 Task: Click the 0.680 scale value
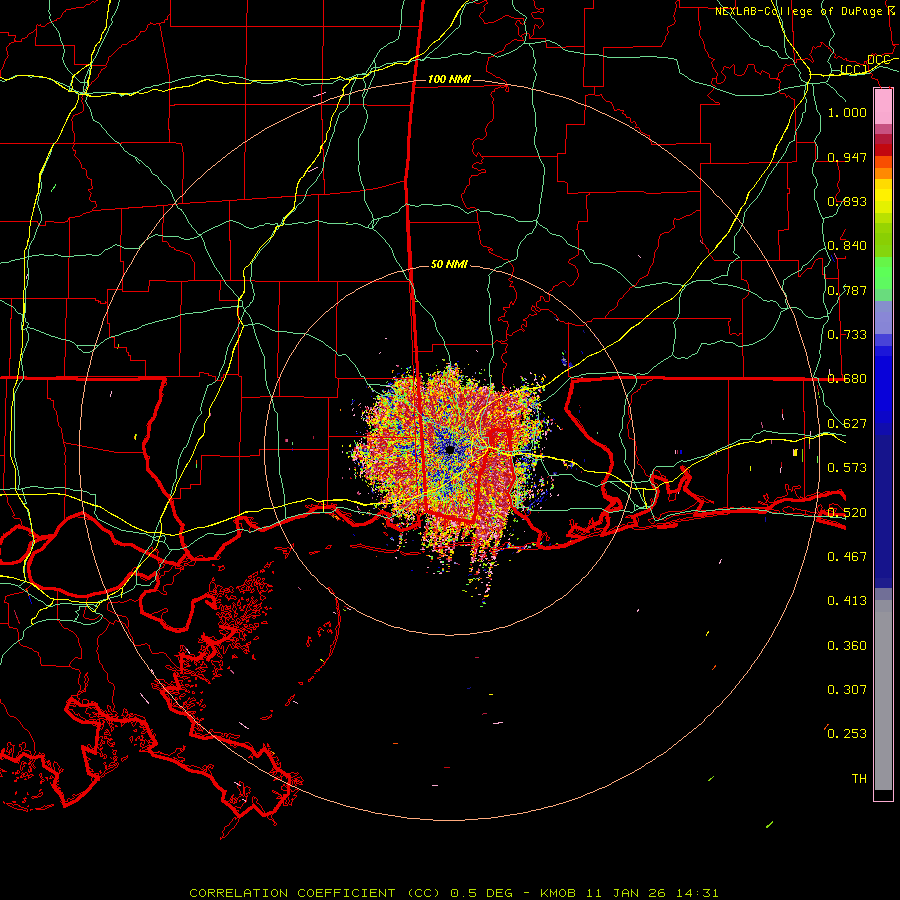point(847,379)
